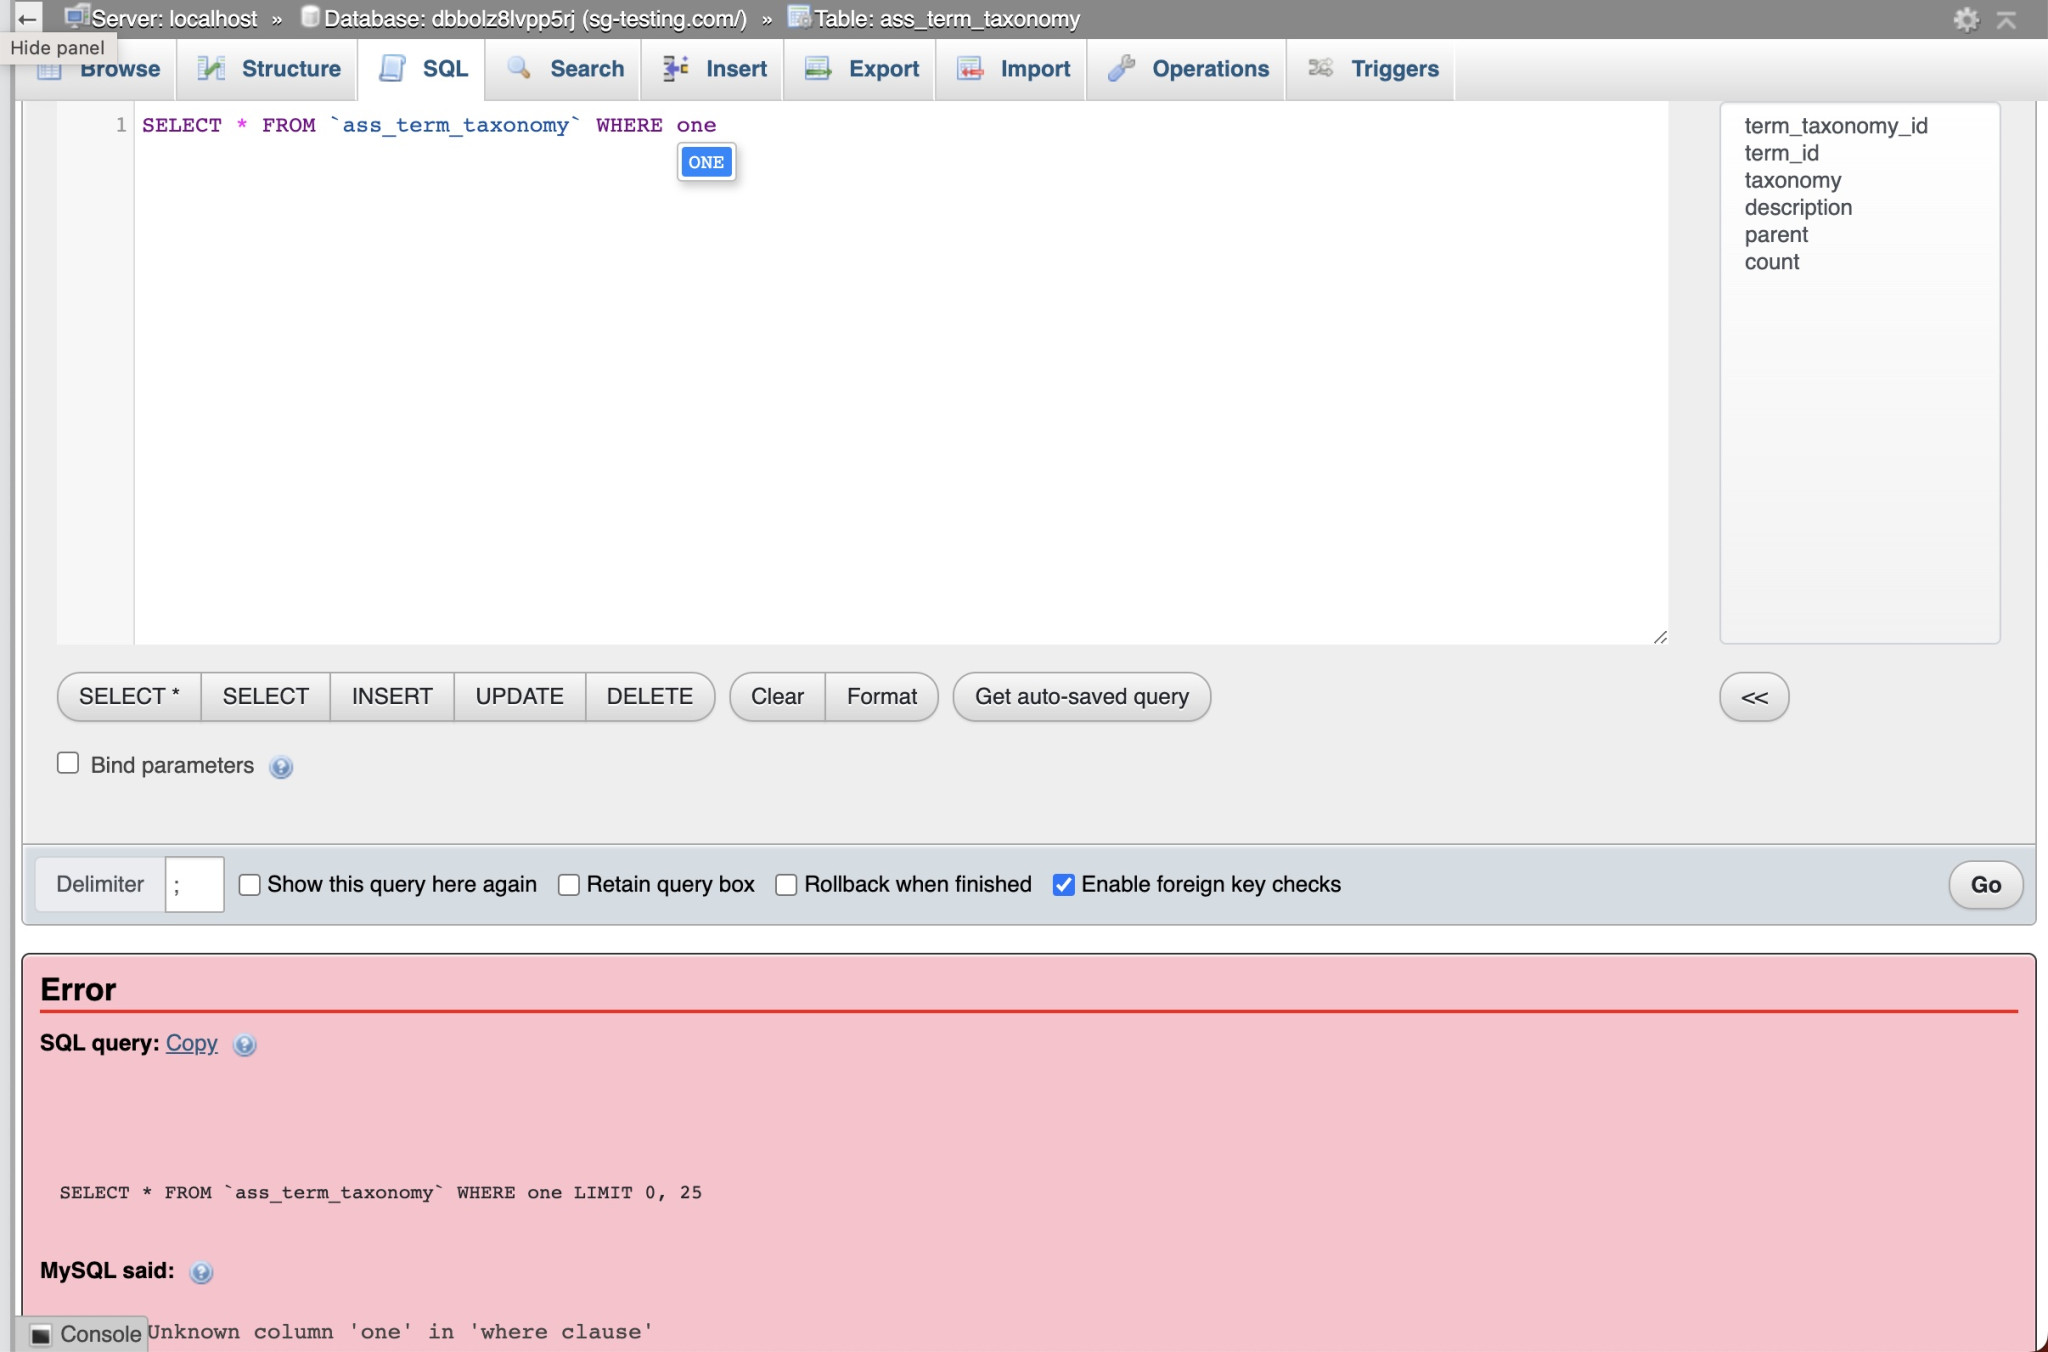Click help icon beside SQL query Copy
The image size is (2048, 1352).
coord(244,1045)
